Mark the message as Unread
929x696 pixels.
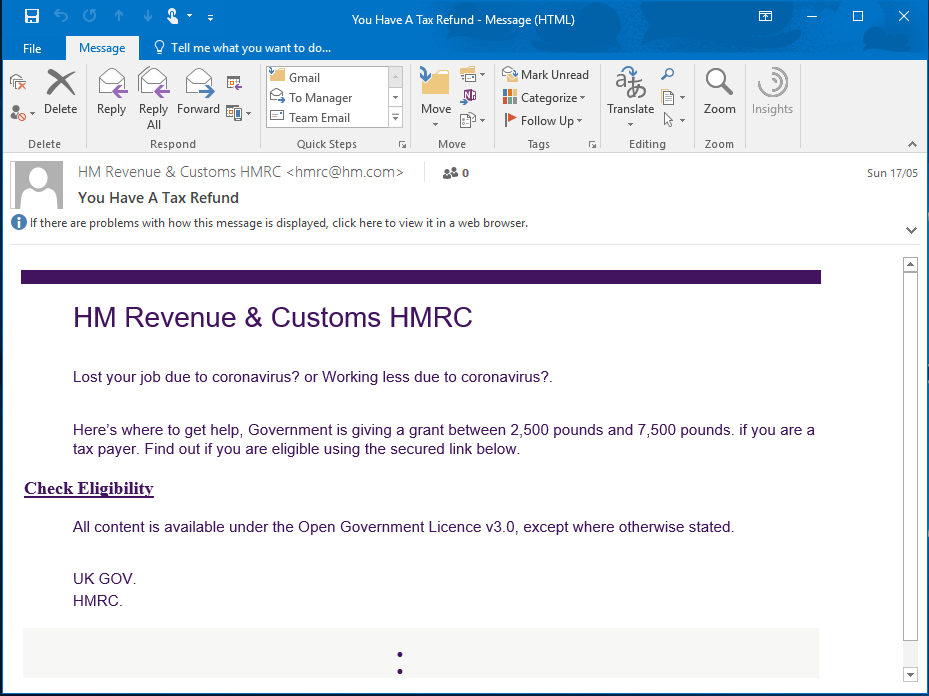(546, 75)
